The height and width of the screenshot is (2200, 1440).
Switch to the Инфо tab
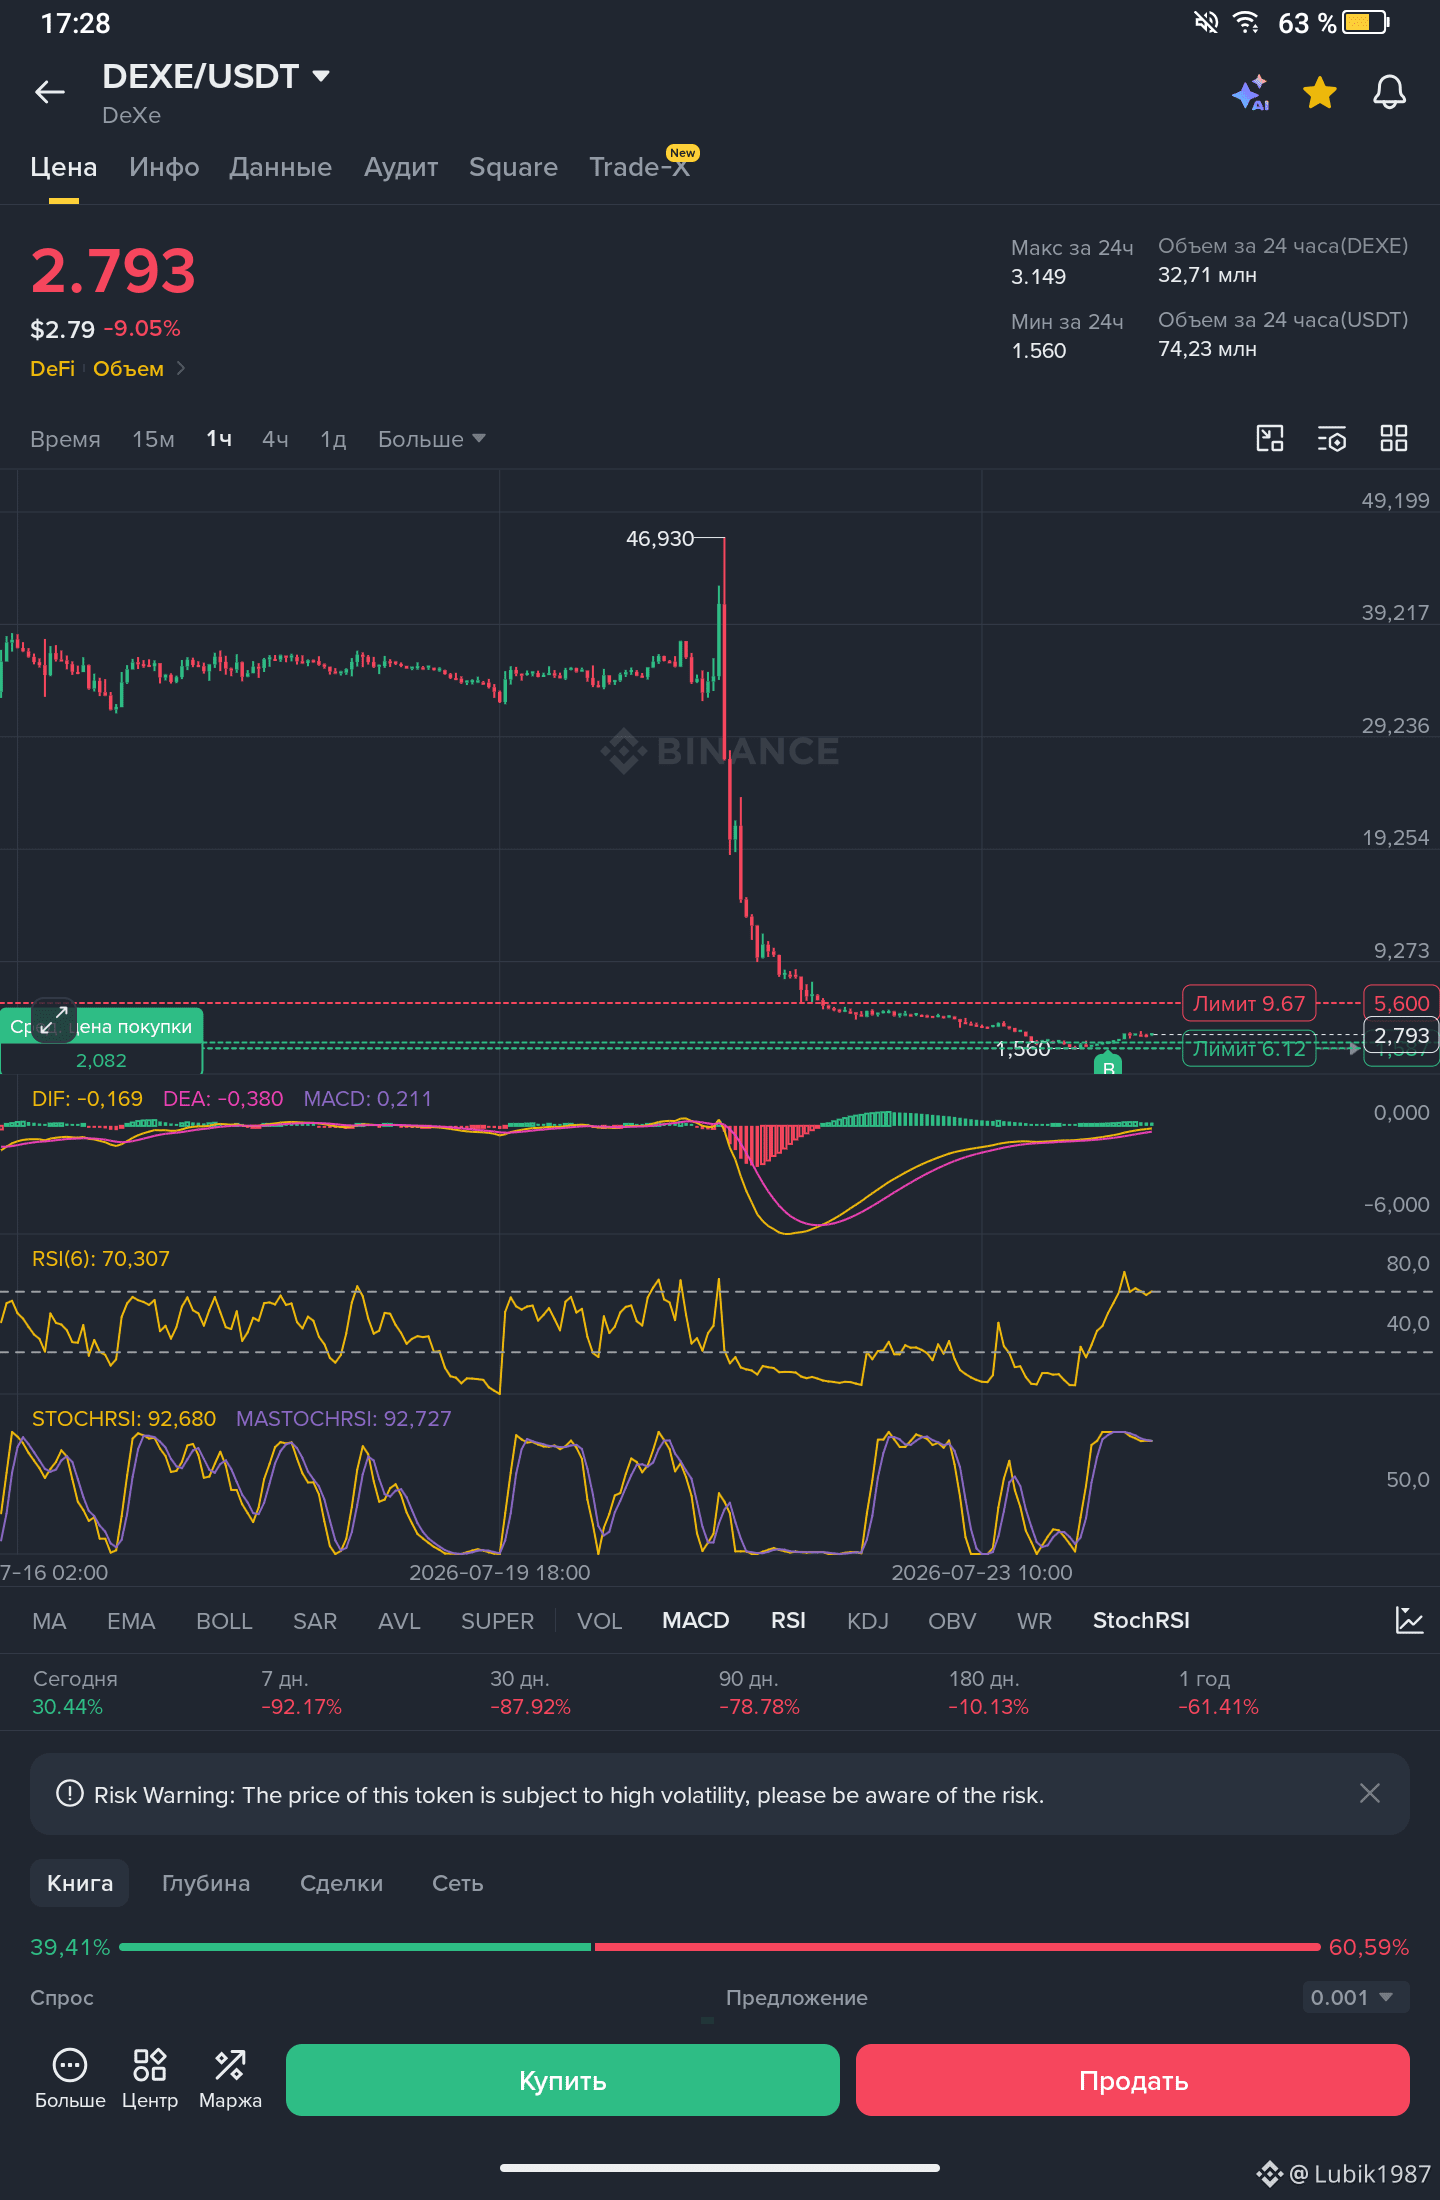(x=164, y=167)
